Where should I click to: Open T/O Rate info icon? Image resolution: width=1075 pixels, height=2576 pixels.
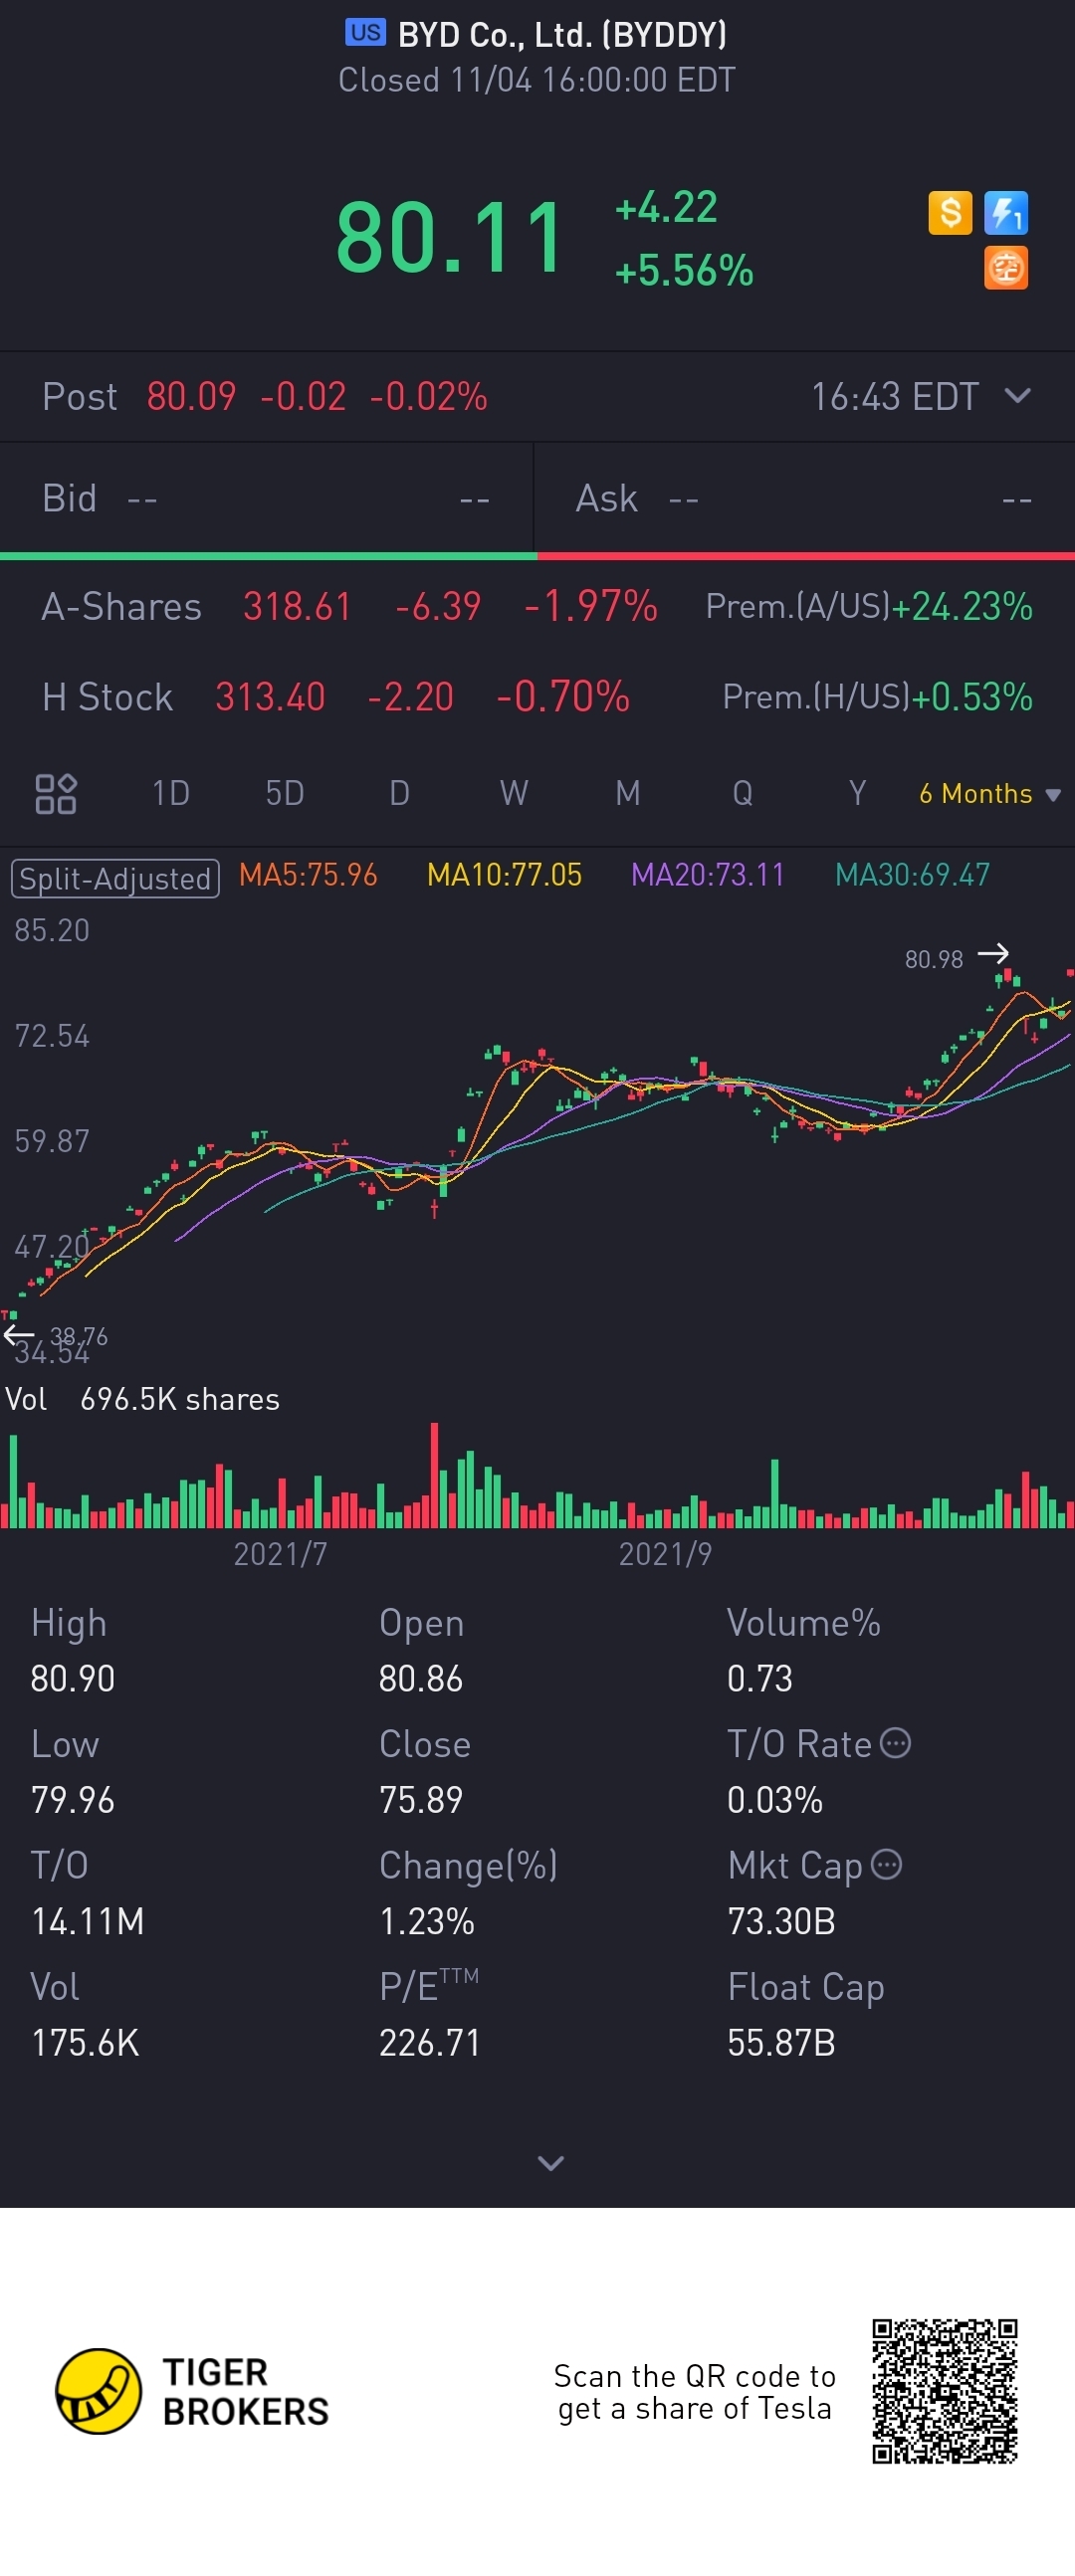(895, 1743)
